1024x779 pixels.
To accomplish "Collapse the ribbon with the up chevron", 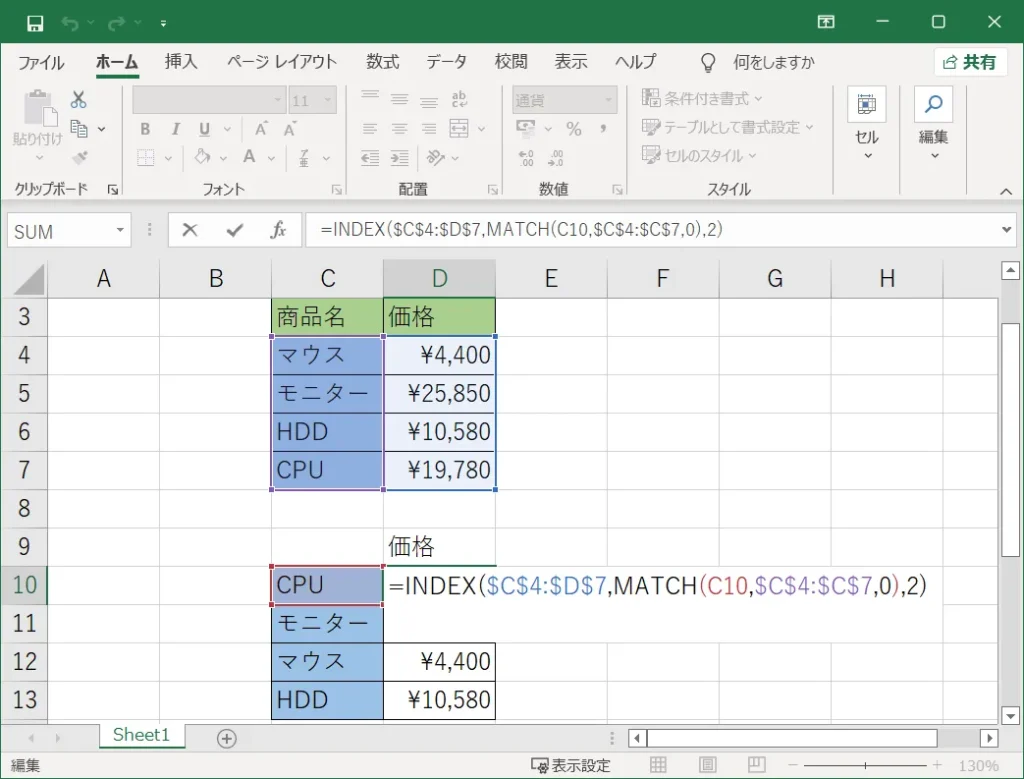I will 1006,191.
